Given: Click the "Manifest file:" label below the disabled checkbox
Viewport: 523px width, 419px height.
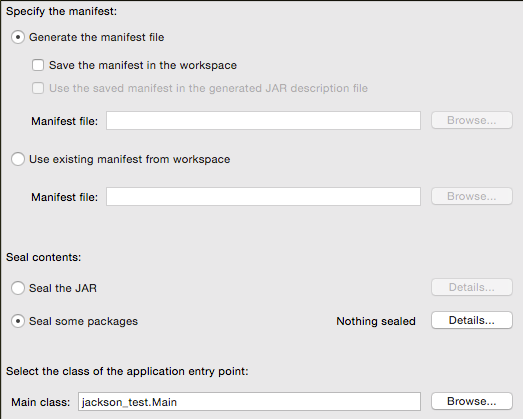Looking at the screenshot, I should click(x=65, y=121).
